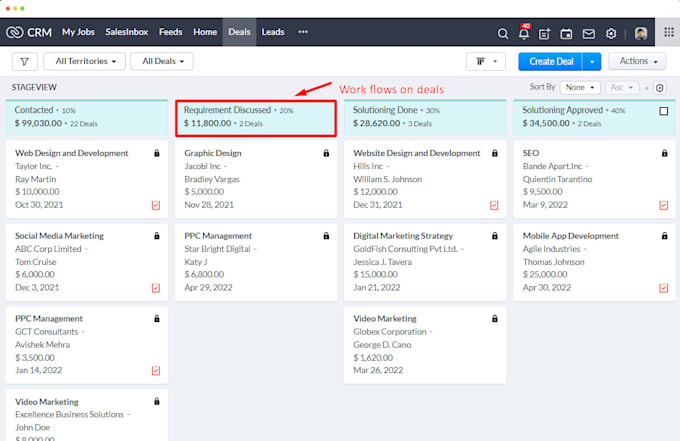Open Bande Apart.Inc account
The width and height of the screenshot is (680, 441).
pos(552,166)
